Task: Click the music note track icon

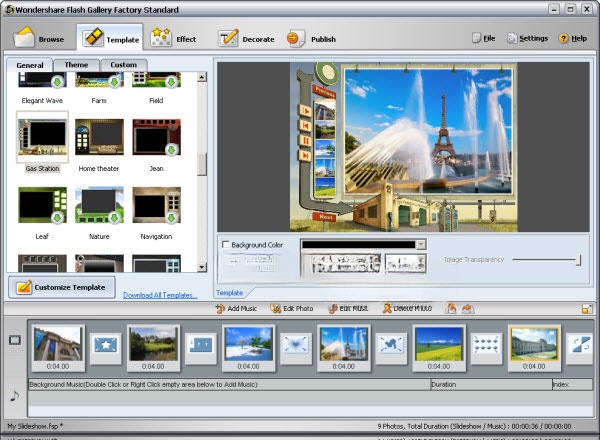Action: point(15,396)
